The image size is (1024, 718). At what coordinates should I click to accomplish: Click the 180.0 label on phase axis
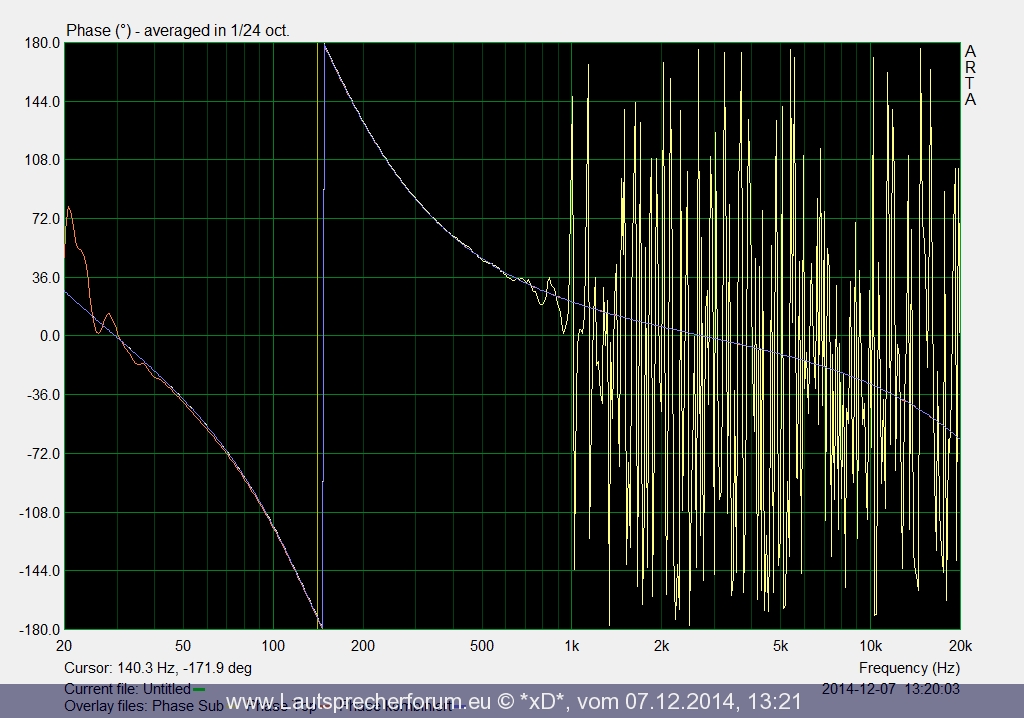coord(41,44)
